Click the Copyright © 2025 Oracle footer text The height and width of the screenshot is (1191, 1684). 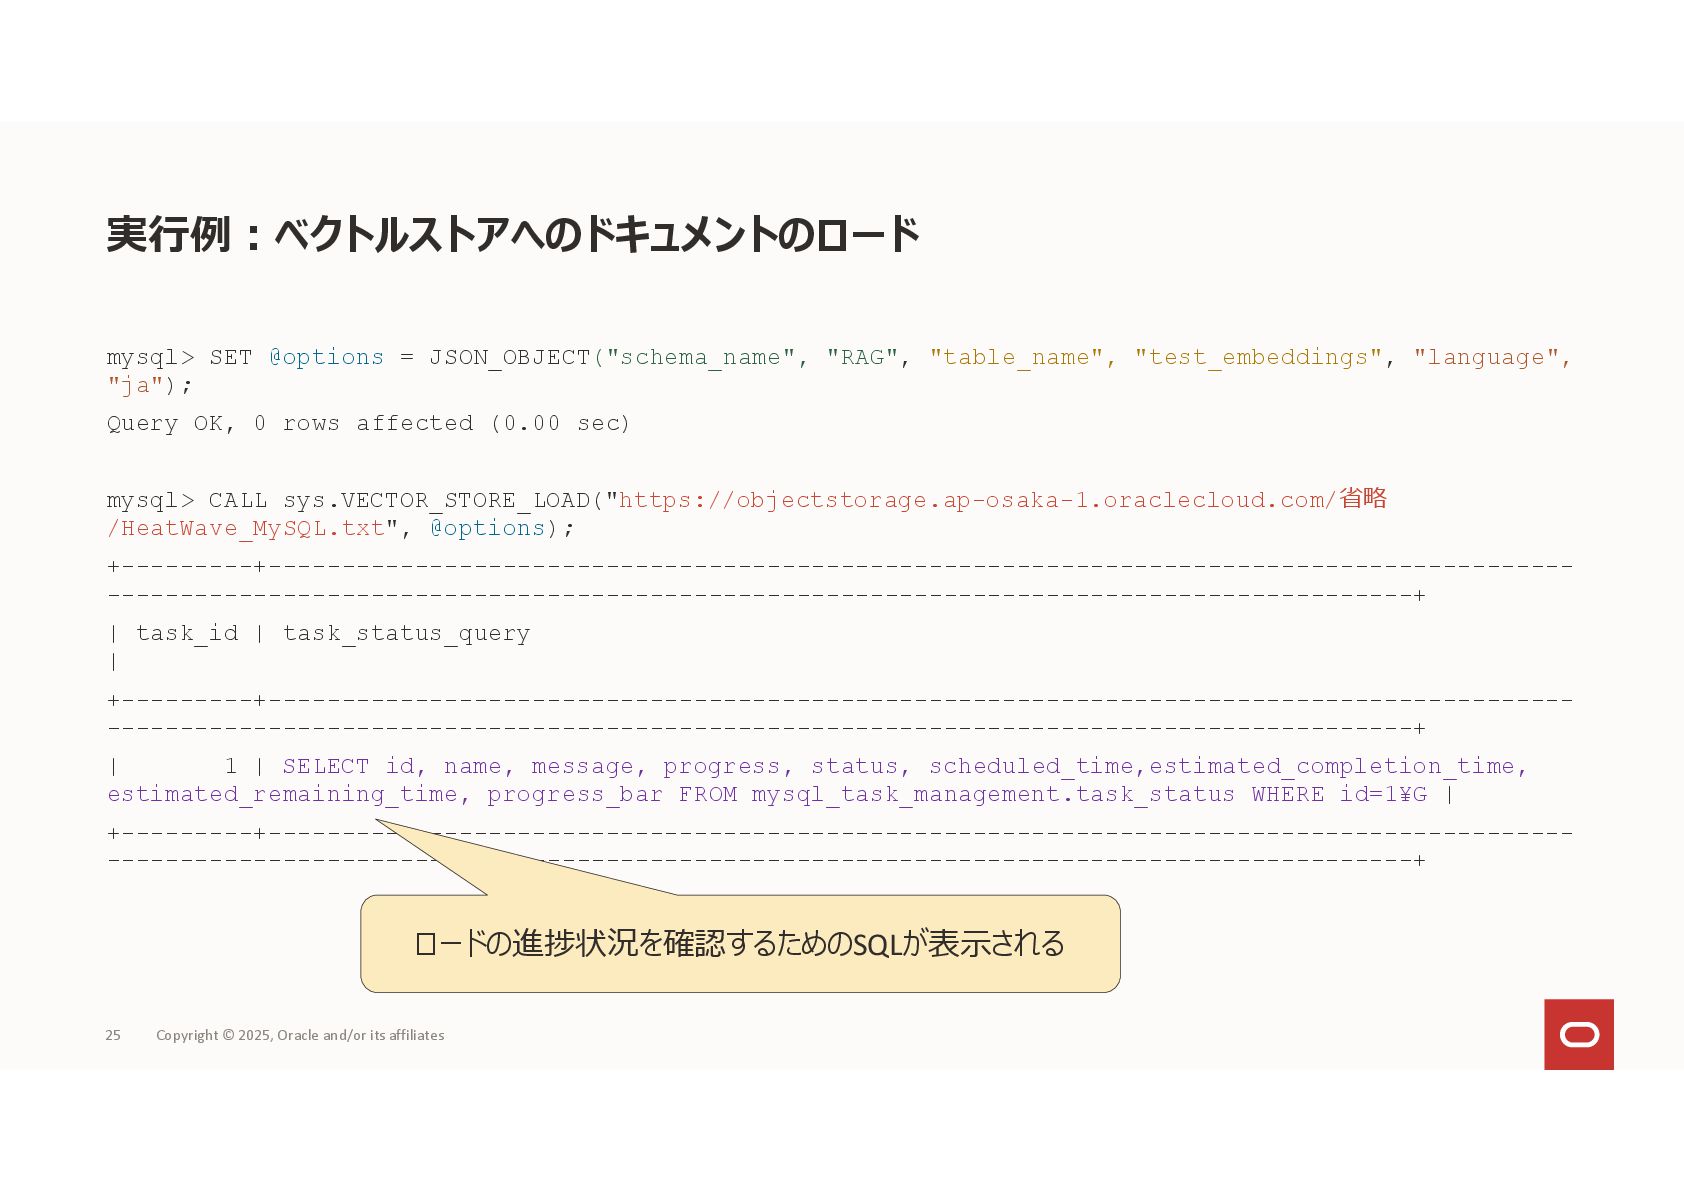[x=300, y=1035]
